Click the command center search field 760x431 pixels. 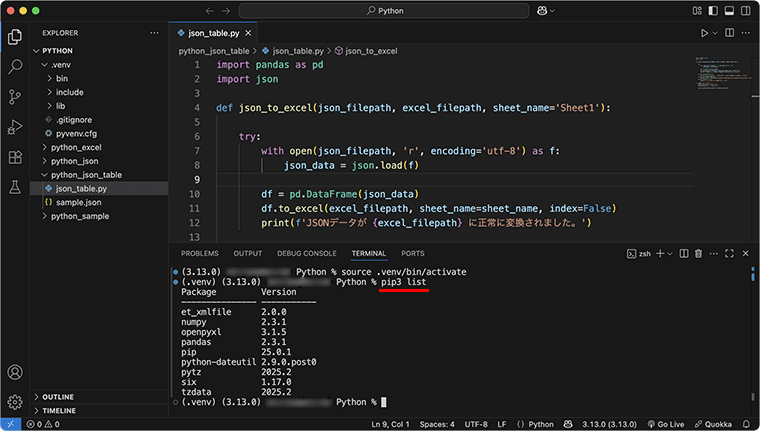pos(384,11)
